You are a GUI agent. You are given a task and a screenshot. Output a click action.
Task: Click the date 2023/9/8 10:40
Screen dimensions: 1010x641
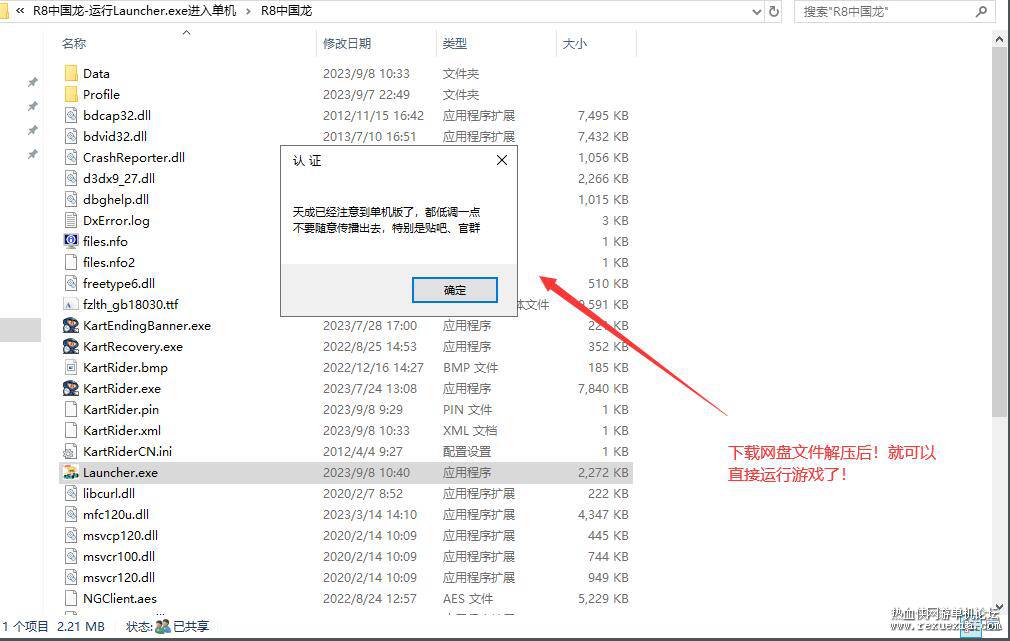pos(367,472)
